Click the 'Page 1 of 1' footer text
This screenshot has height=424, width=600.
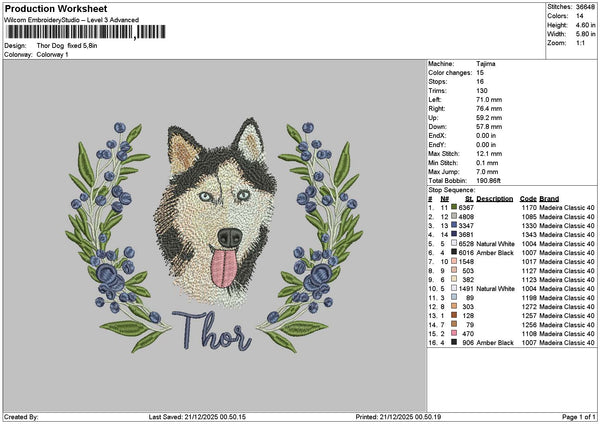click(x=579, y=417)
